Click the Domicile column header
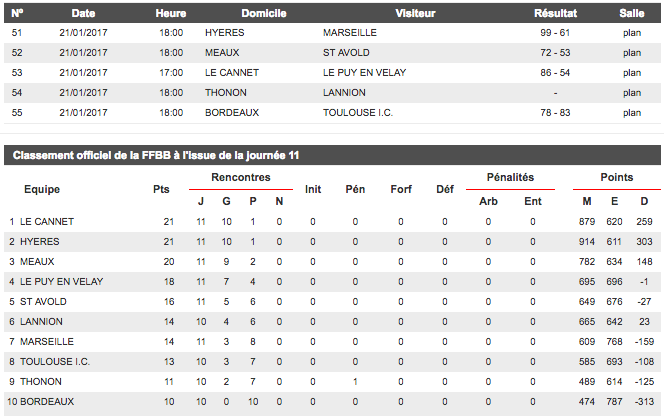 click(263, 12)
